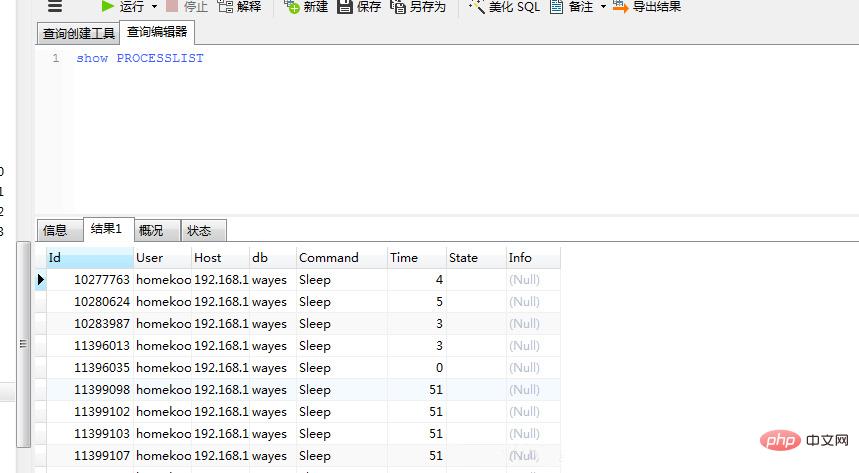Click the Stop (停止) button

(x=187, y=7)
